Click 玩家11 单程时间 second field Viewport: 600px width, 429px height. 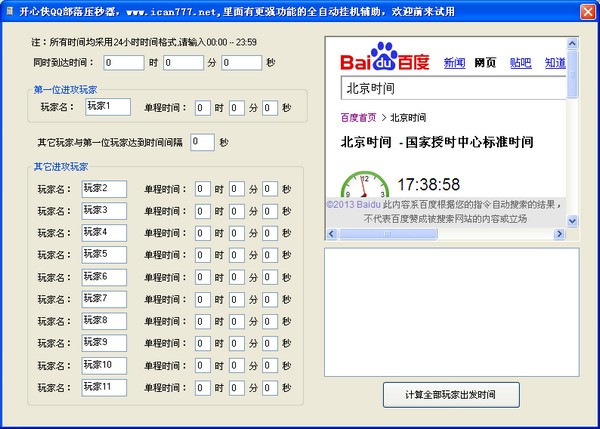270,388
